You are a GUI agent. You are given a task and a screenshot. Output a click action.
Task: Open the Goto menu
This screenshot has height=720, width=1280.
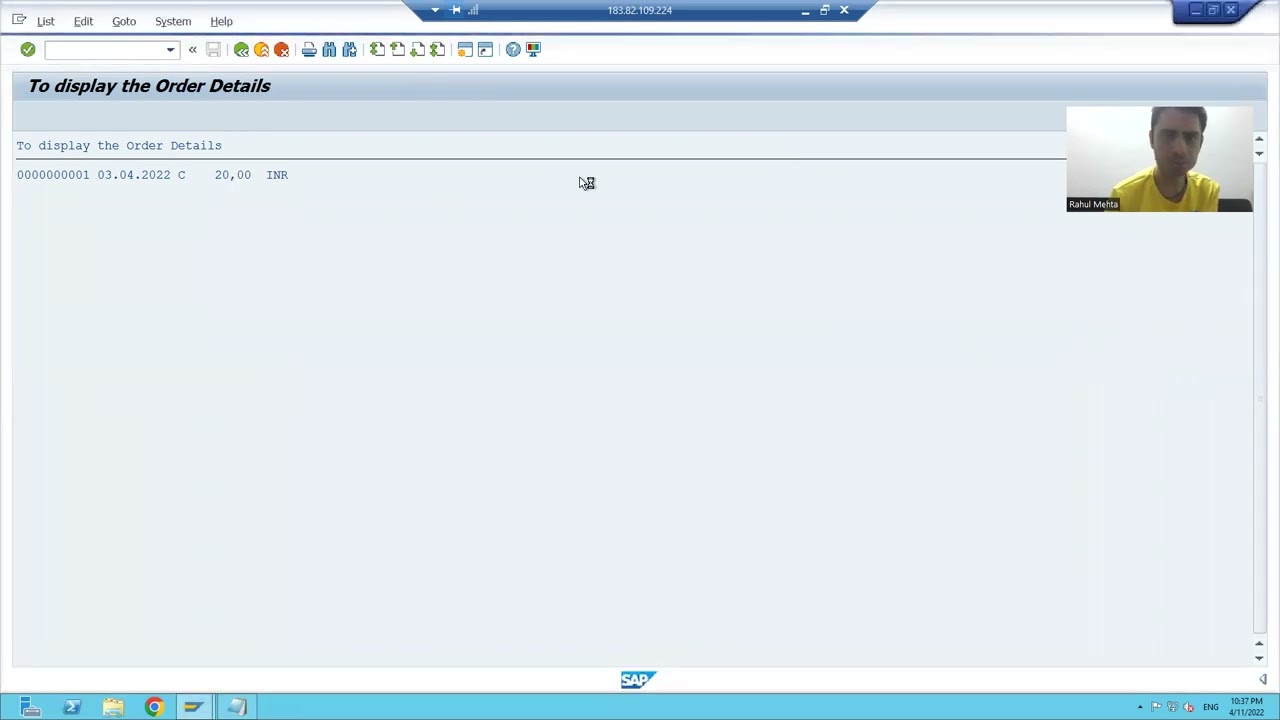click(124, 21)
